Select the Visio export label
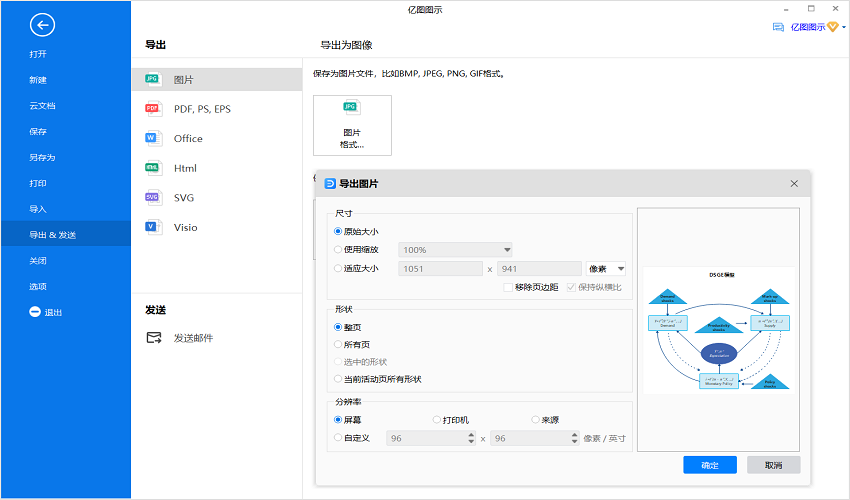 pos(185,227)
